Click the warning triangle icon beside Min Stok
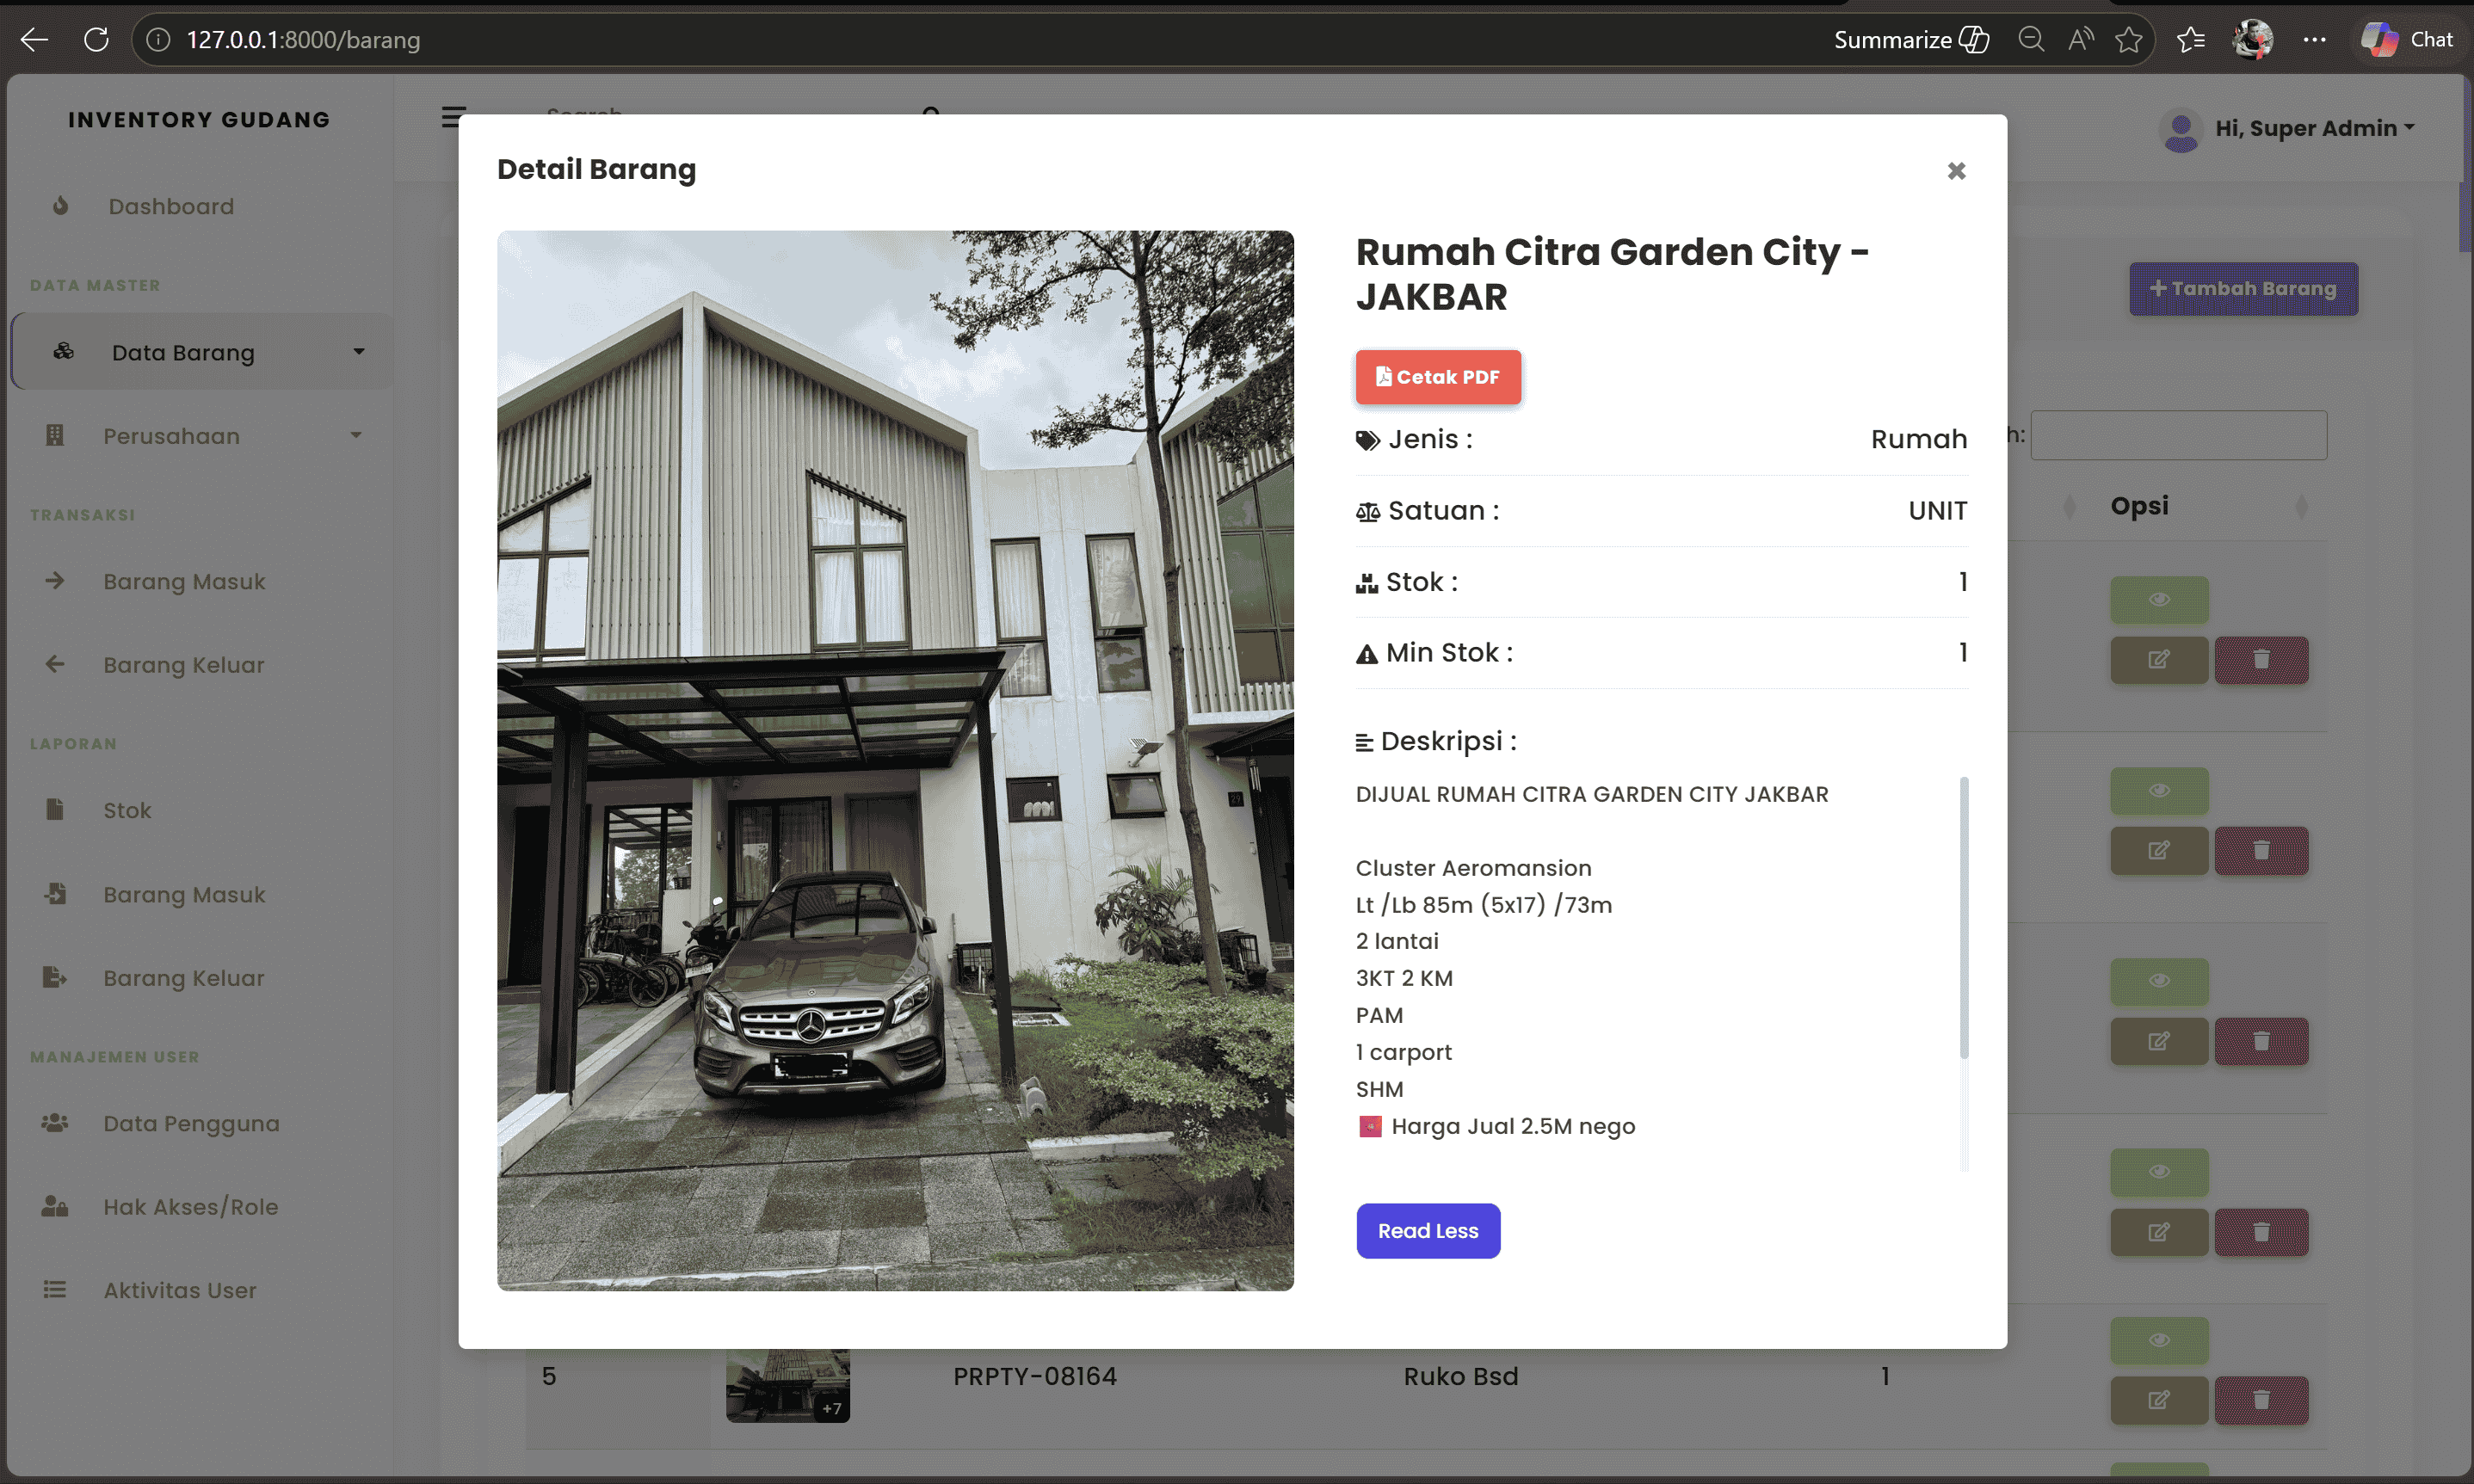The width and height of the screenshot is (2474, 1484). (1366, 654)
